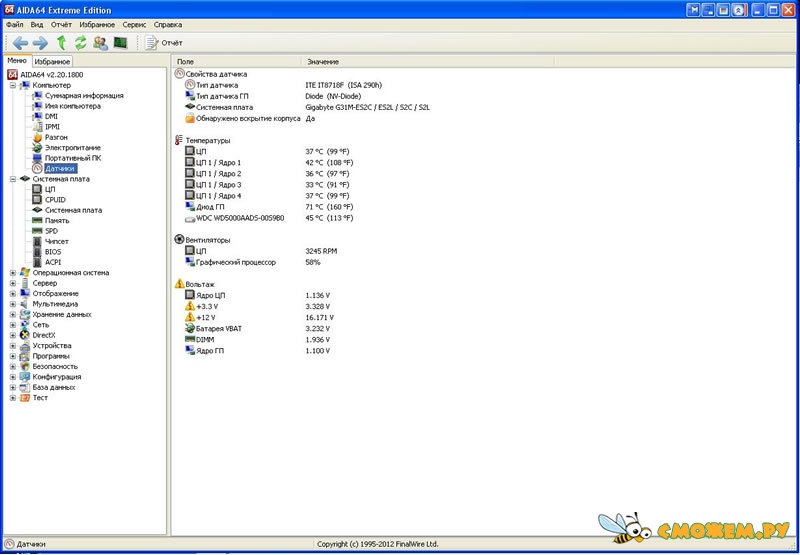Image resolution: width=800 pixels, height=555 pixels.
Task: Open the green monitor toolbar icon
Action: tap(120, 43)
